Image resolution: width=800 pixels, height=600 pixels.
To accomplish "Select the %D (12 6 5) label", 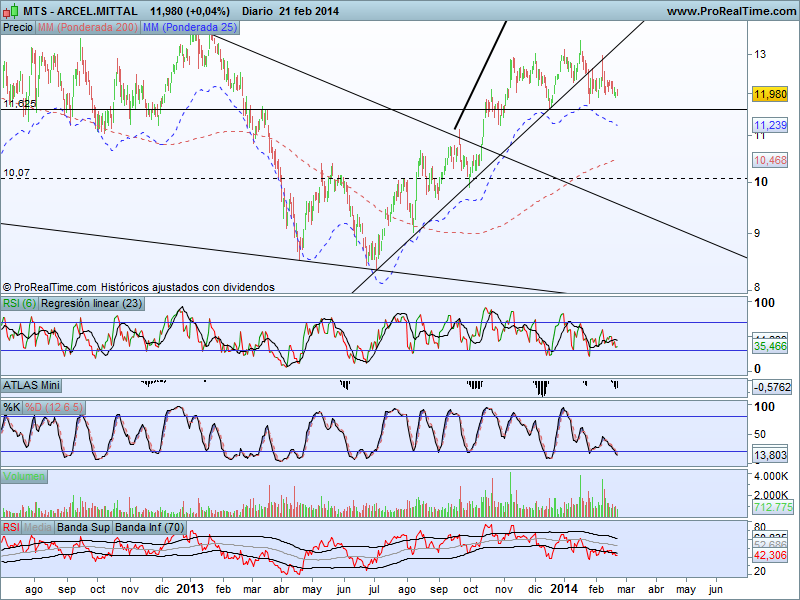I will coord(54,407).
